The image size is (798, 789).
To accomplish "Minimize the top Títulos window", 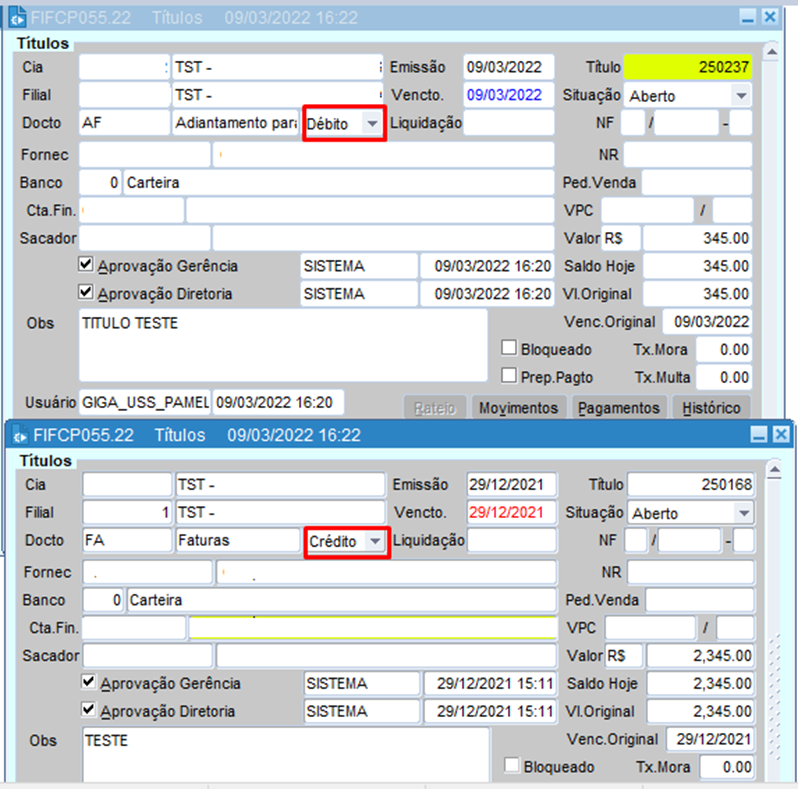I will pyautogui.click(x=748, y=18).
